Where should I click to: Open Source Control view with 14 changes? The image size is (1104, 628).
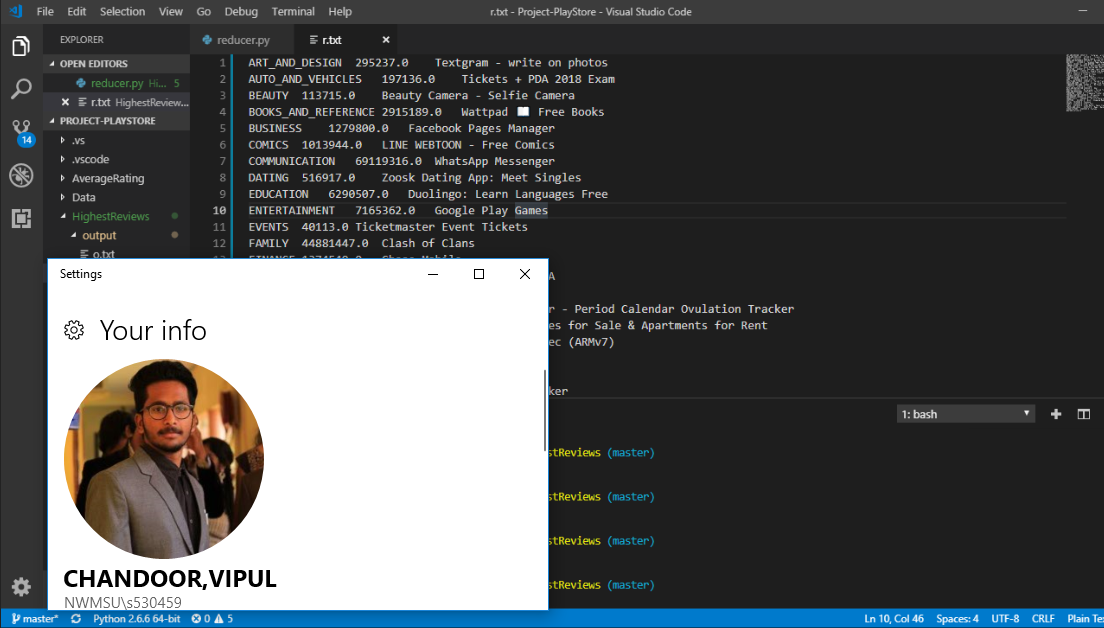(x=21, y=132)
